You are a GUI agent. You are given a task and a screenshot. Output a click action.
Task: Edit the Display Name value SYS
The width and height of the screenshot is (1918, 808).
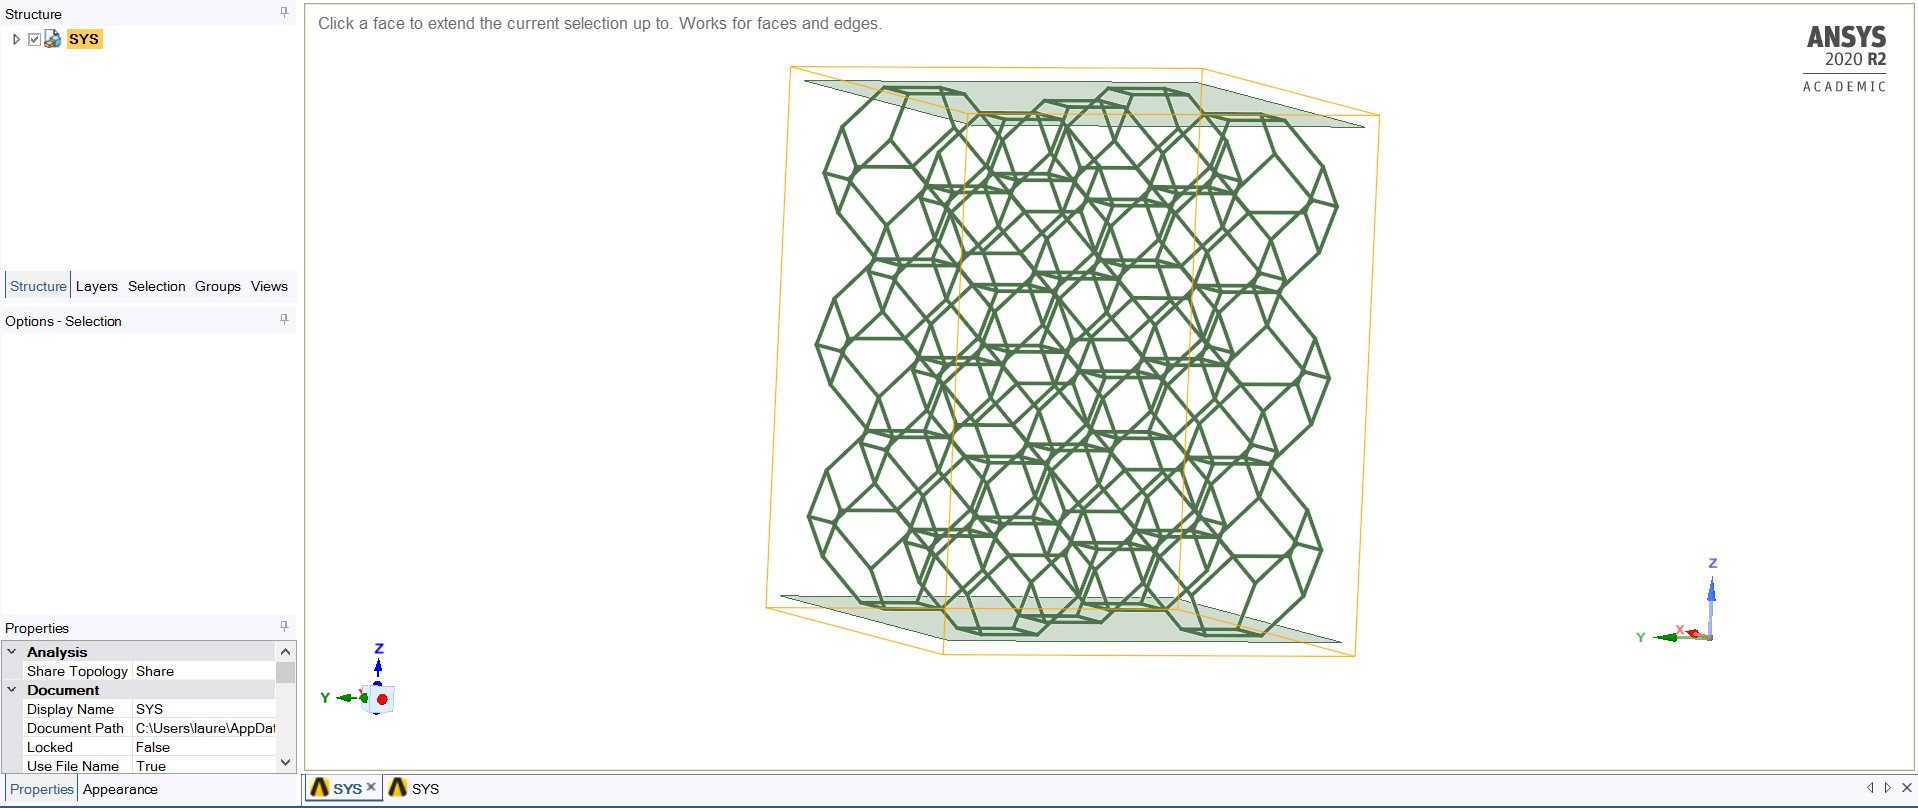[204, 709]
